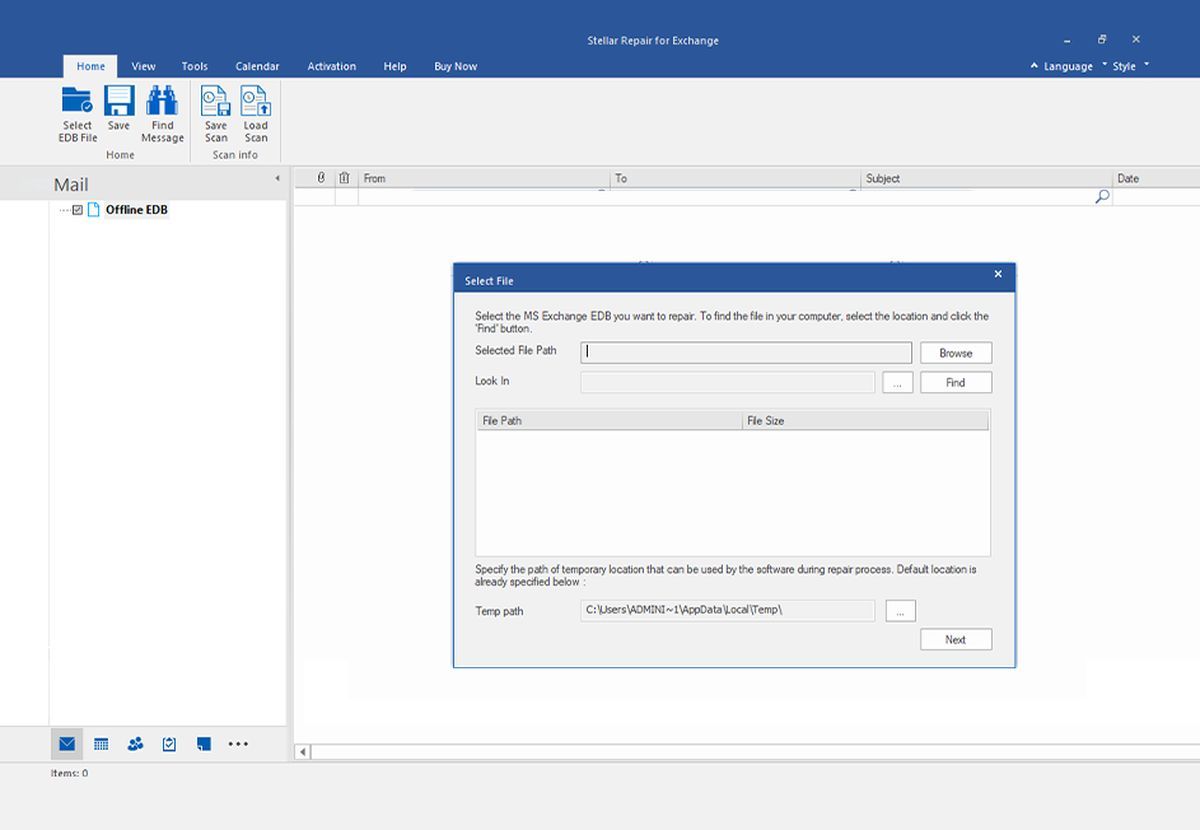Click the File Path column header
Screen dimensions: 1200x830
[x=609, y=421]
